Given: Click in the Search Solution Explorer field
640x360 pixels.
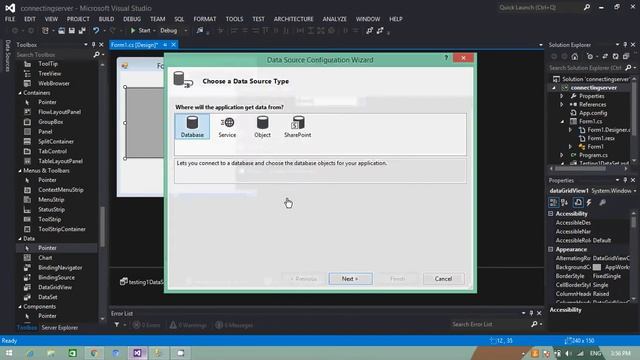Looking at the screenshot, I should (585, 68).
